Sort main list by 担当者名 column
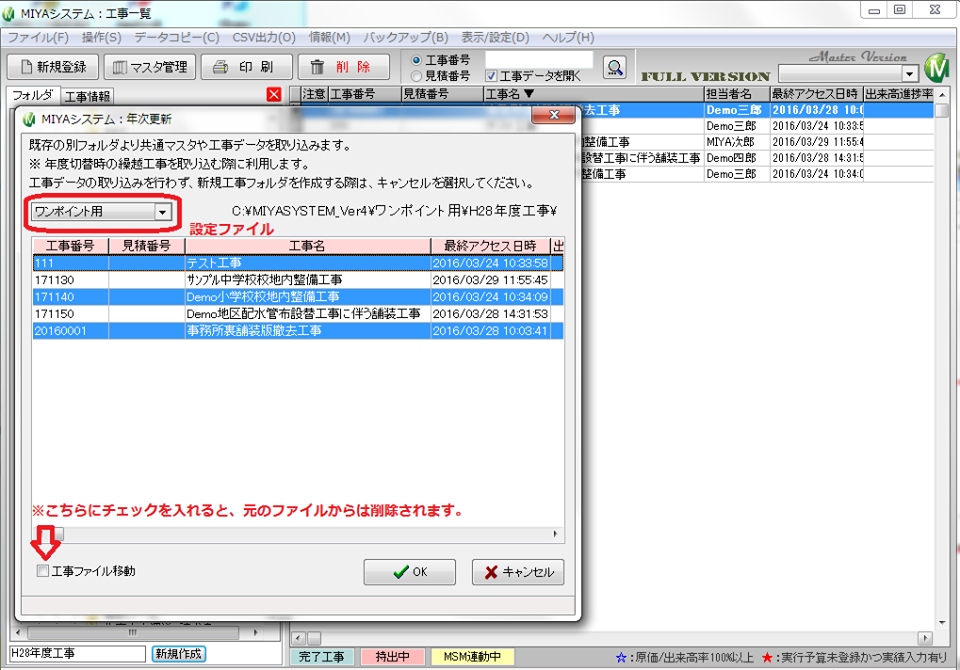The width and height of the screenshot is (960, 670). tap(737, 94)
